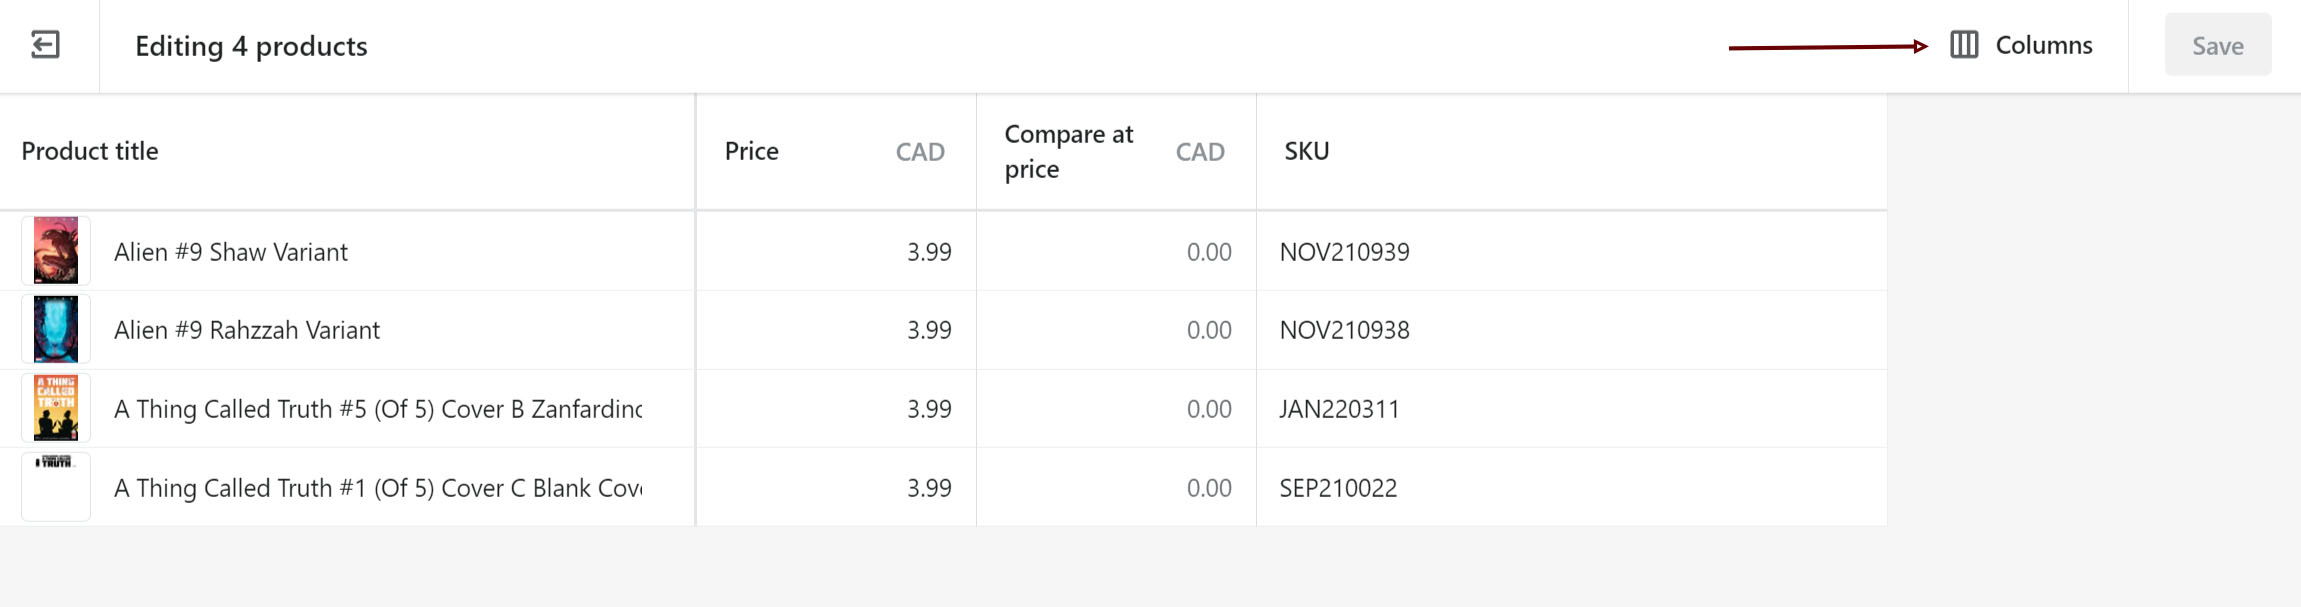Image resolution: width=2301 pixels, height=607 pixels.
Task: Open Alien #9 Rahzzah Variant thumbnail
Action: [x=56, y=329]
